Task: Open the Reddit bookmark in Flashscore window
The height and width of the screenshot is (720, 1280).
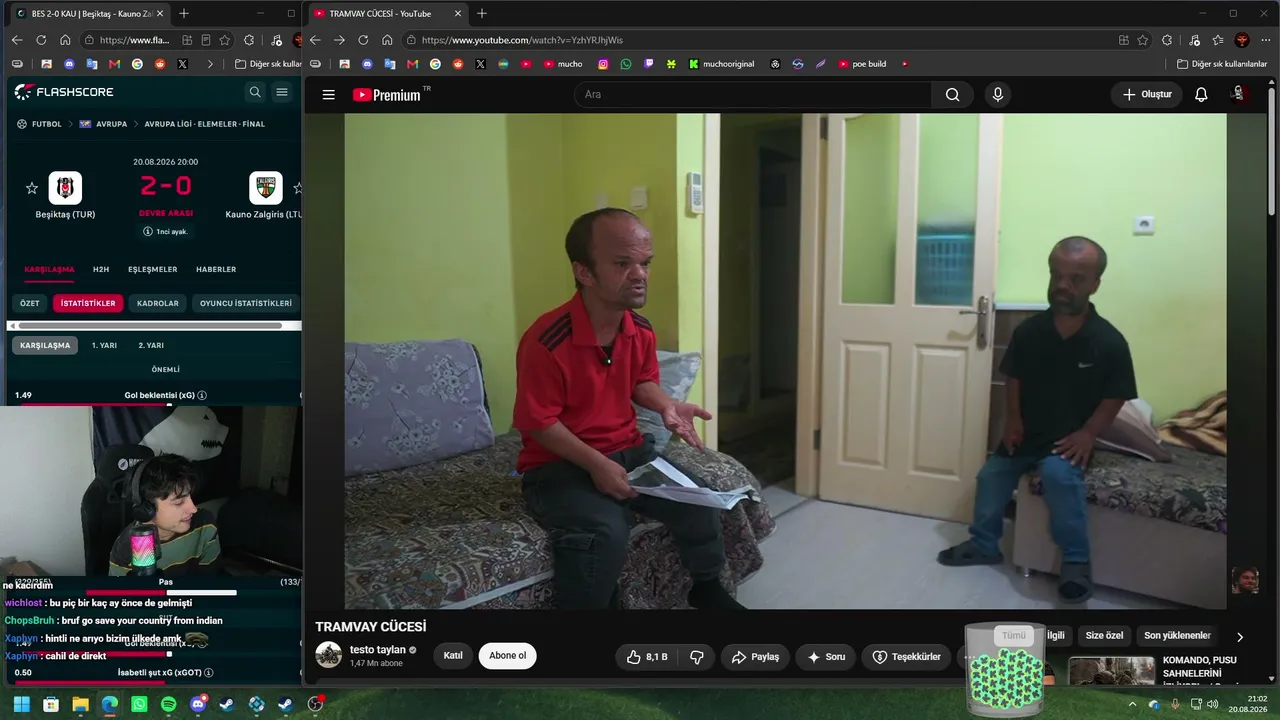Action: pos(160,64)
